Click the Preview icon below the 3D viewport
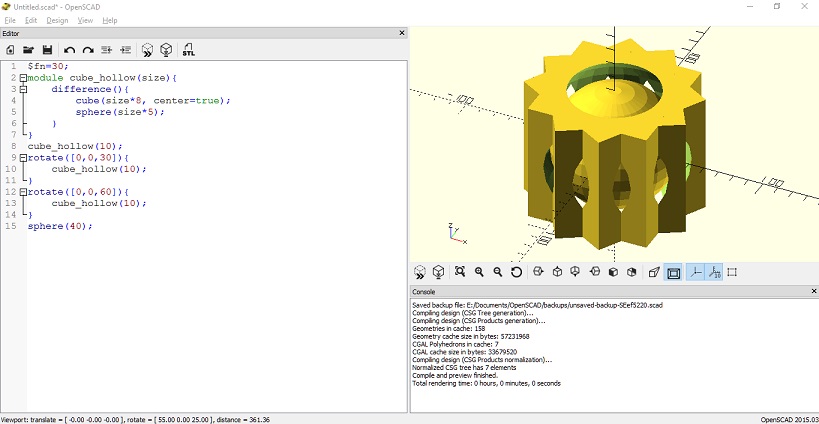819x424 pixels. [419, 272]
